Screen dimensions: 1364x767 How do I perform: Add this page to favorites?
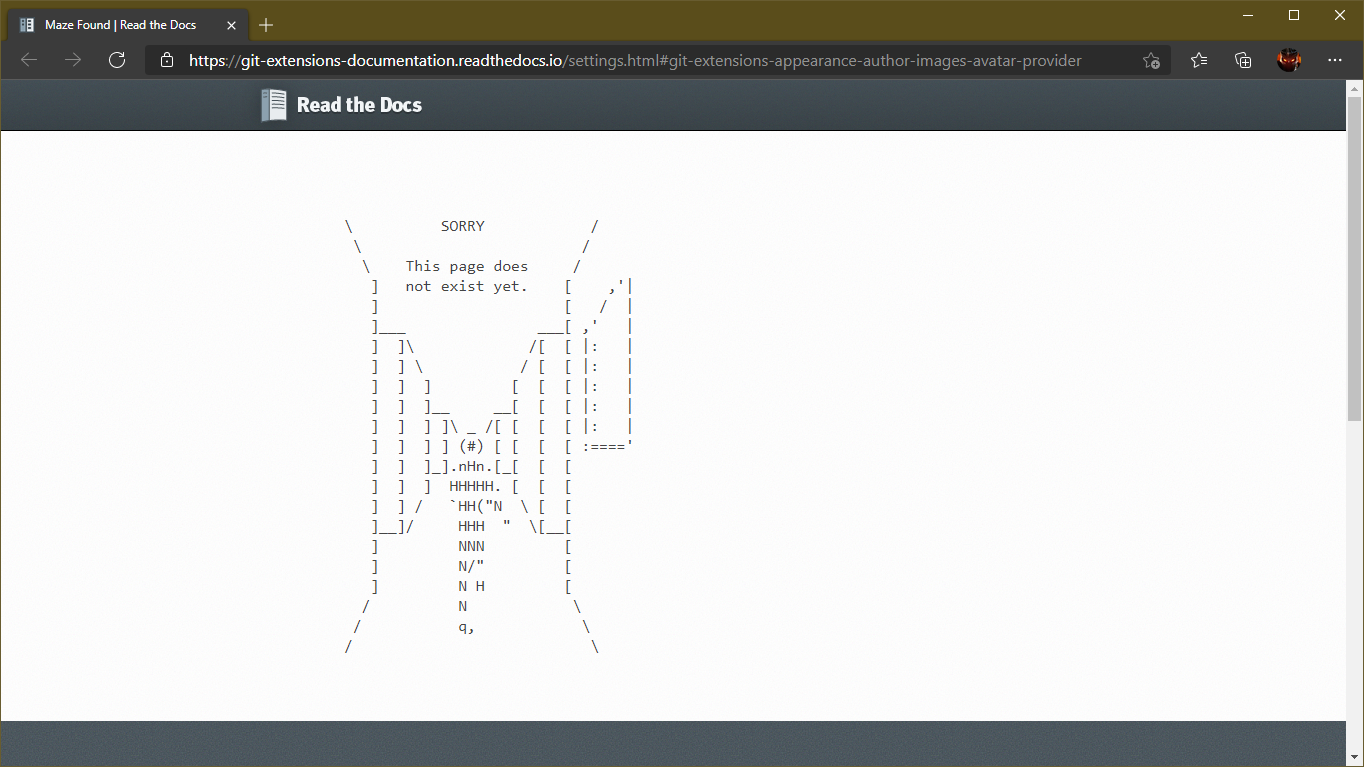click(x=1151, y=60)
